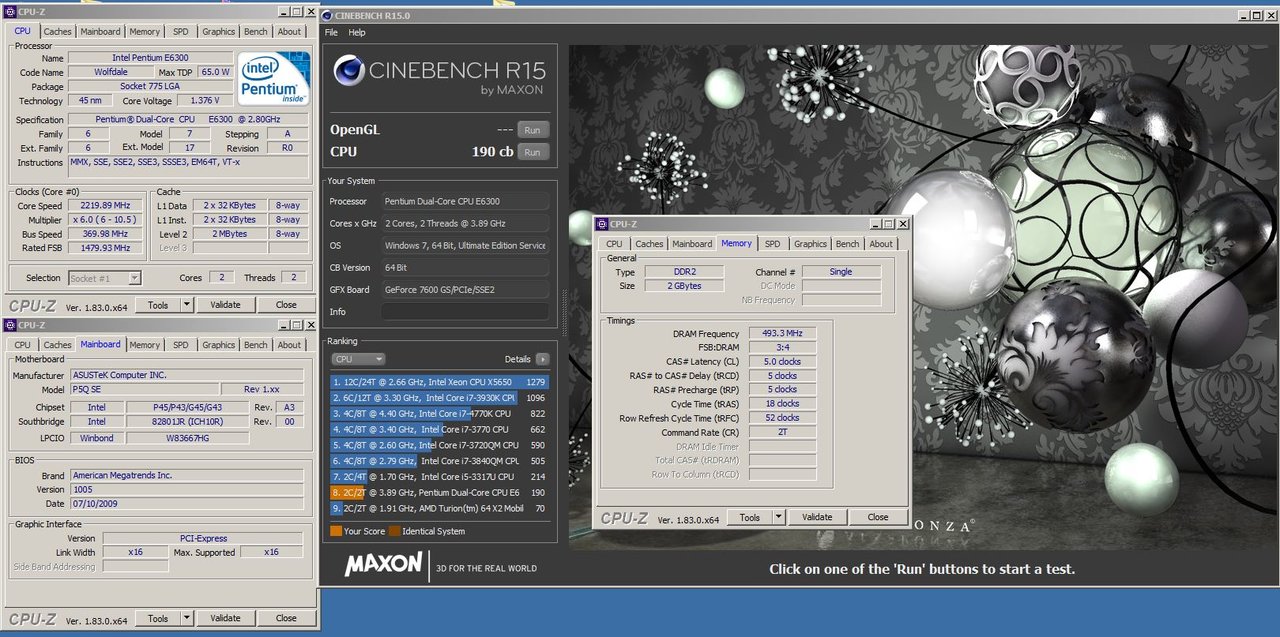Click the Manufacturer value ASUSTeK Computer INC.
Viewport: 1280px width, 637px height.
(x=185, y=375)
